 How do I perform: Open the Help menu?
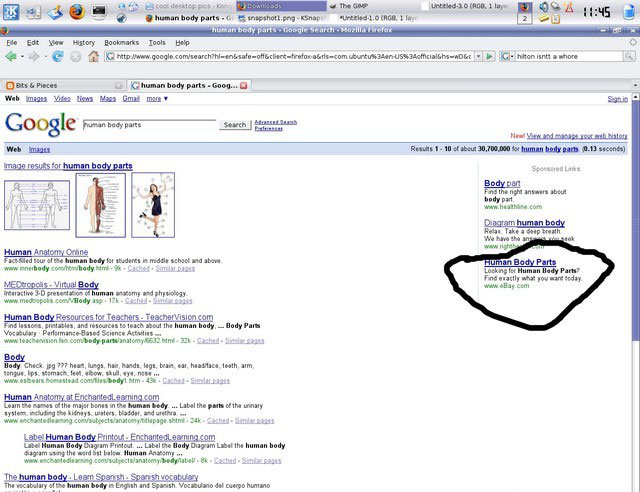click(182, 42)
